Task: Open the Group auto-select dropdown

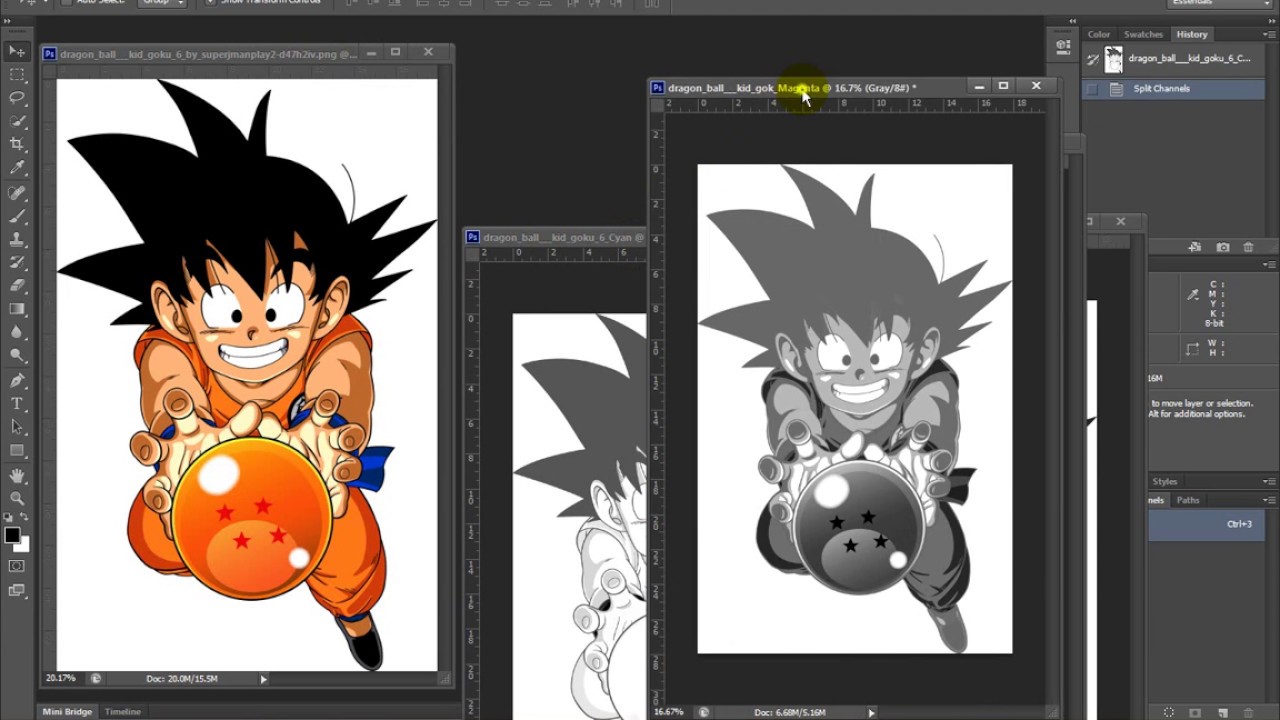Action: (x=163, y=2)
